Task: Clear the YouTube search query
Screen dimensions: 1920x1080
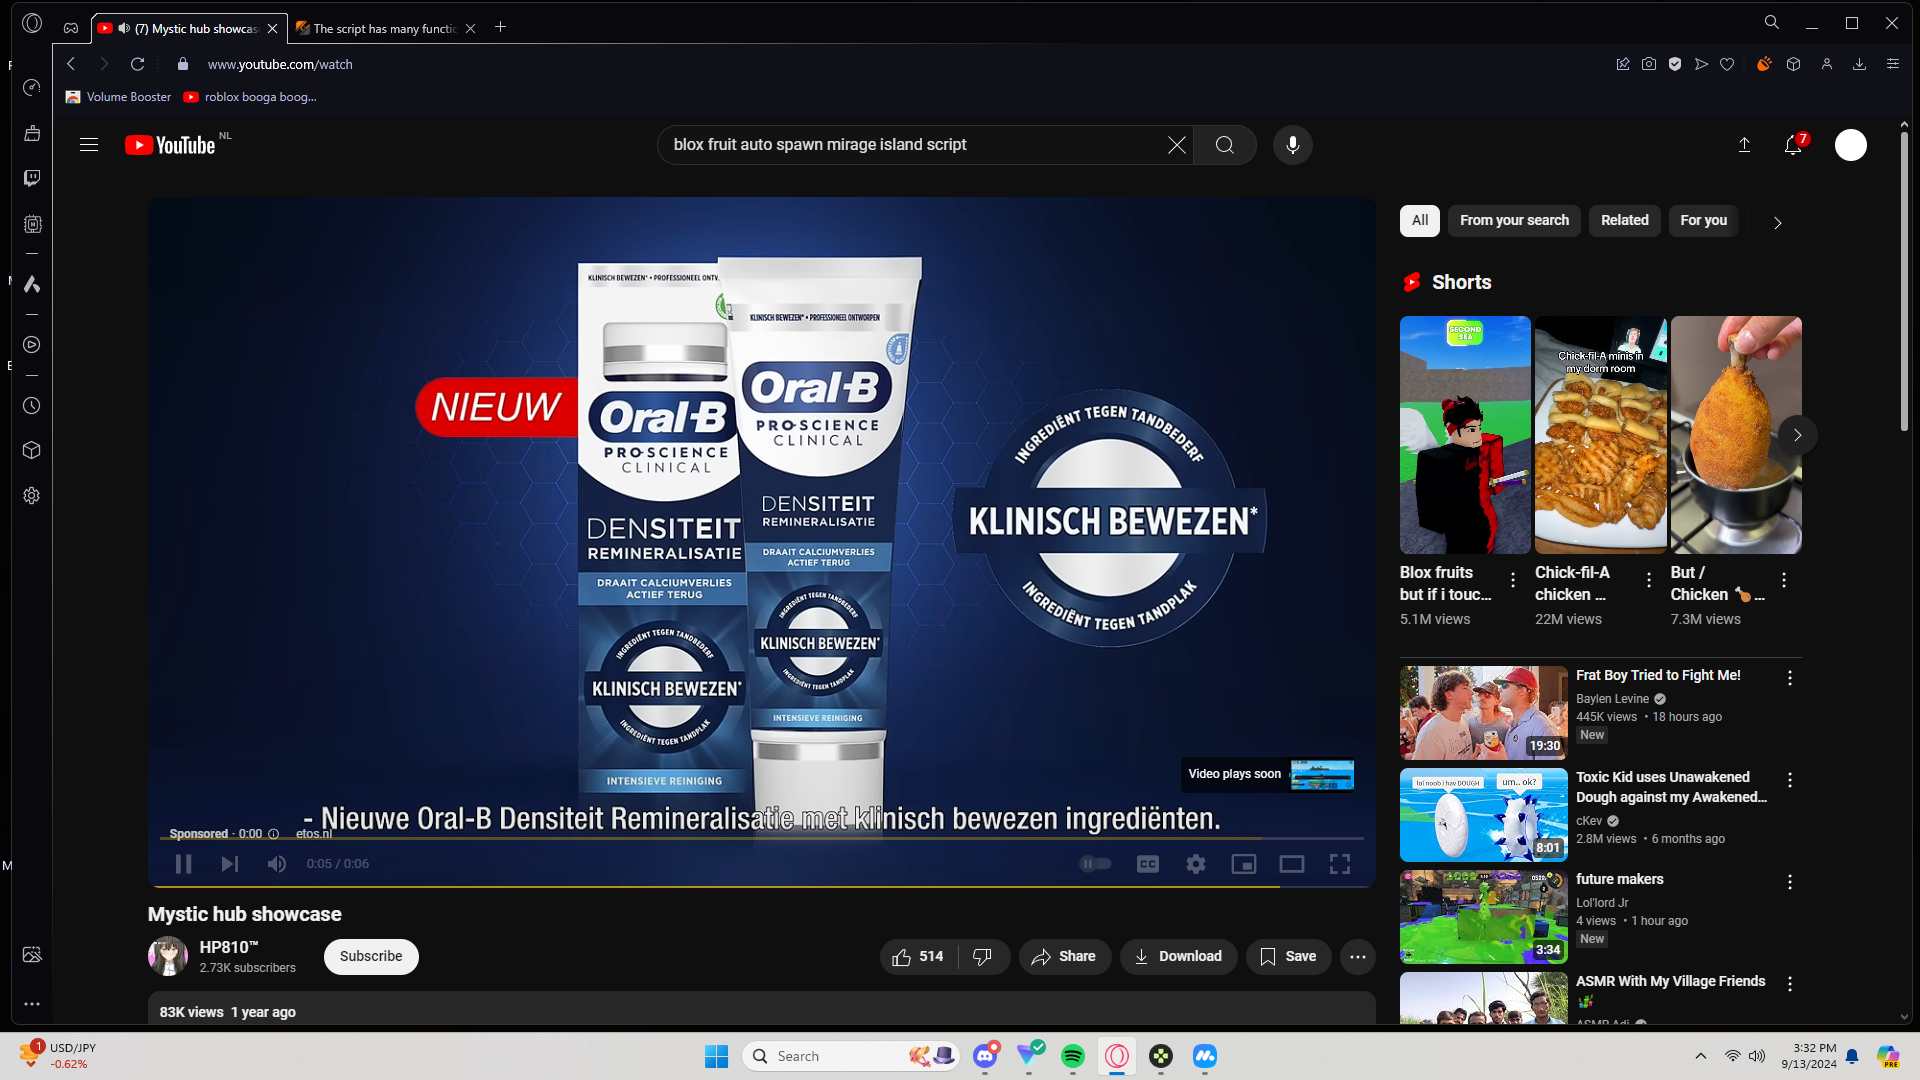Action: coord(1177,145)
